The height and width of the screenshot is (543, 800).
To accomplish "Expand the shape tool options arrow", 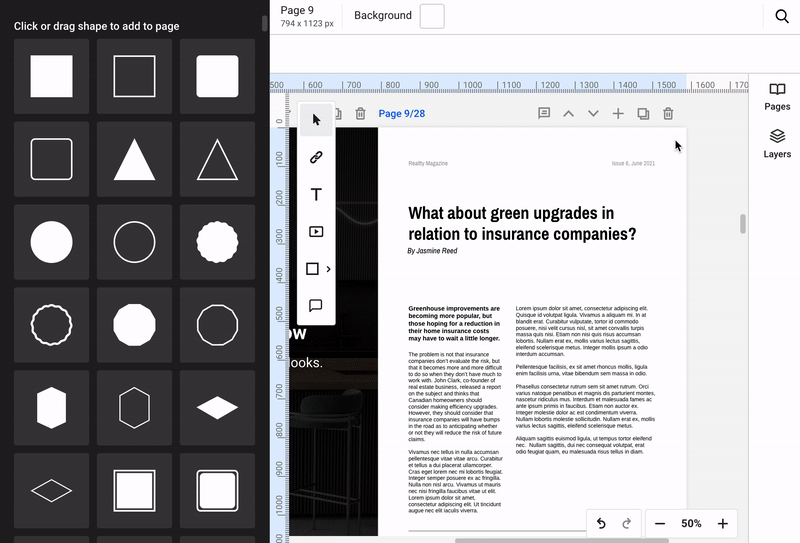I will [x=329, y=269].
